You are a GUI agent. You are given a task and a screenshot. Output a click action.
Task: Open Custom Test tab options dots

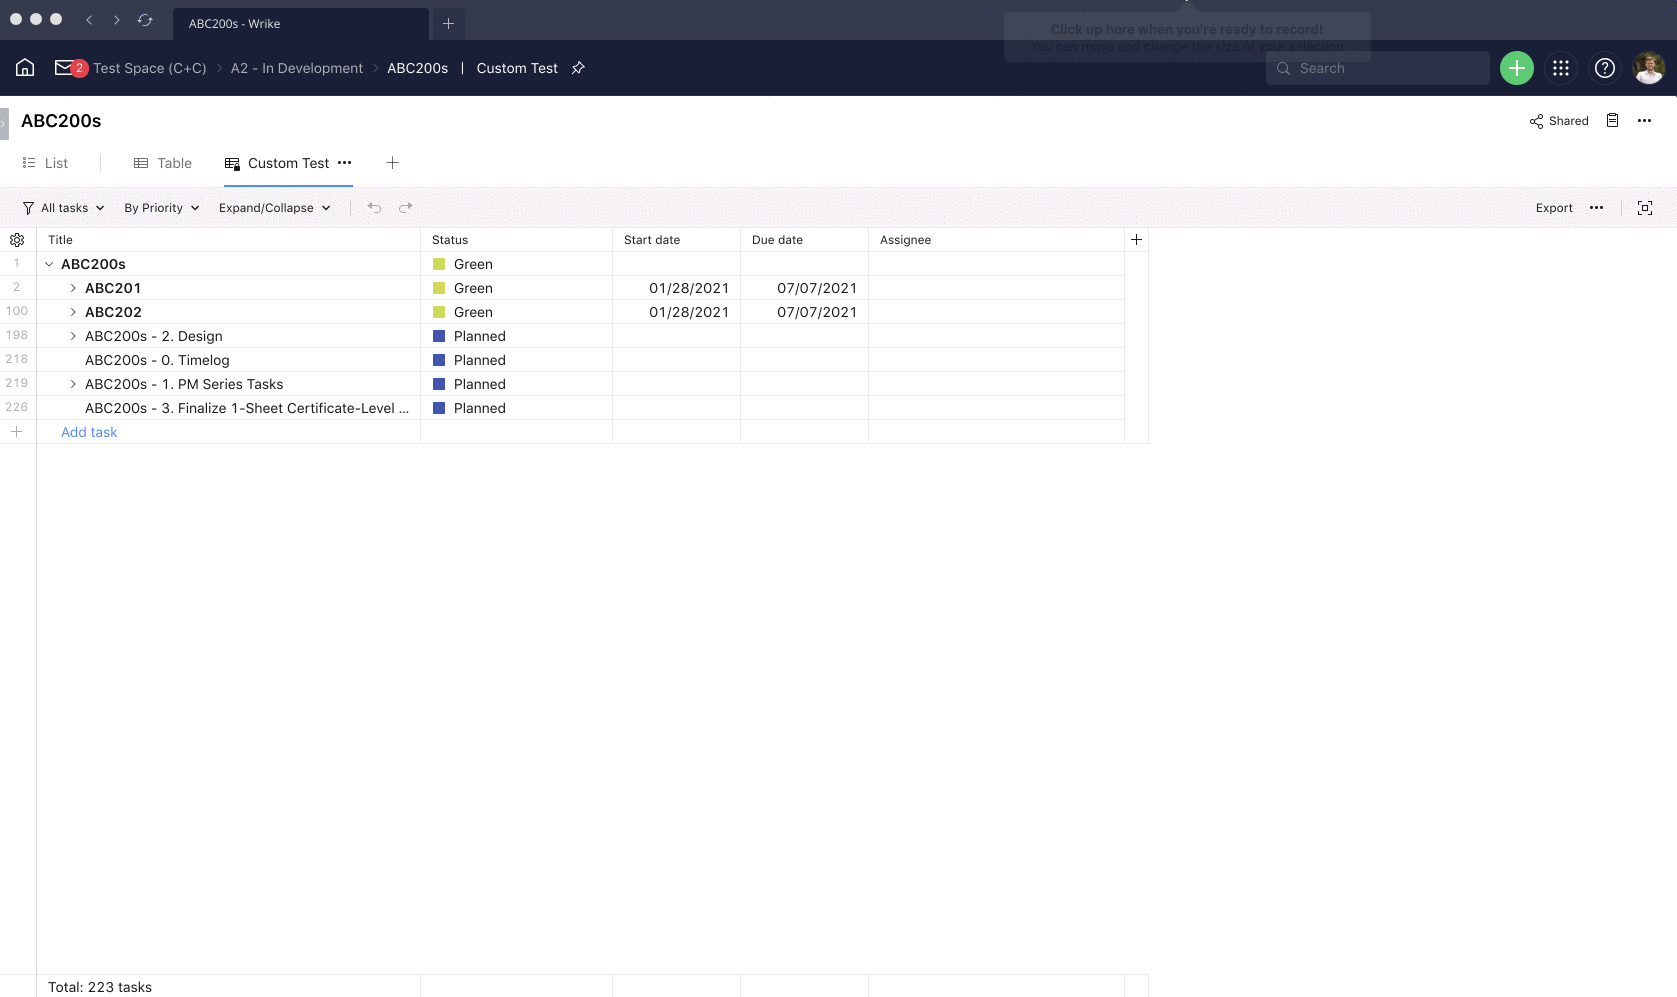coord(345,163)
